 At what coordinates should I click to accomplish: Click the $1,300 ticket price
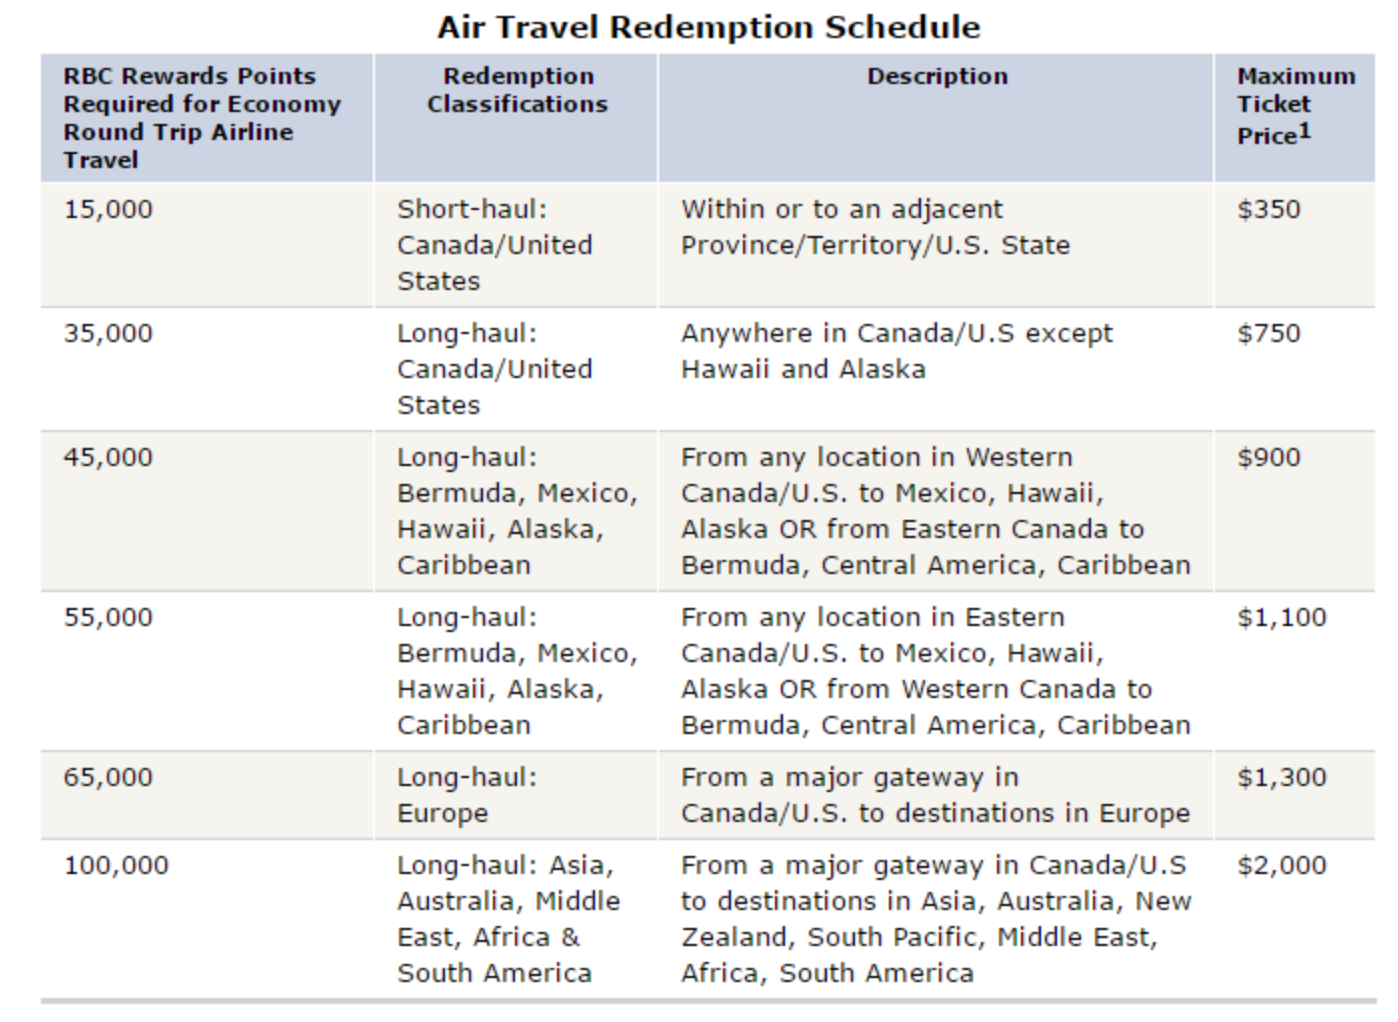coord(1281,777)
